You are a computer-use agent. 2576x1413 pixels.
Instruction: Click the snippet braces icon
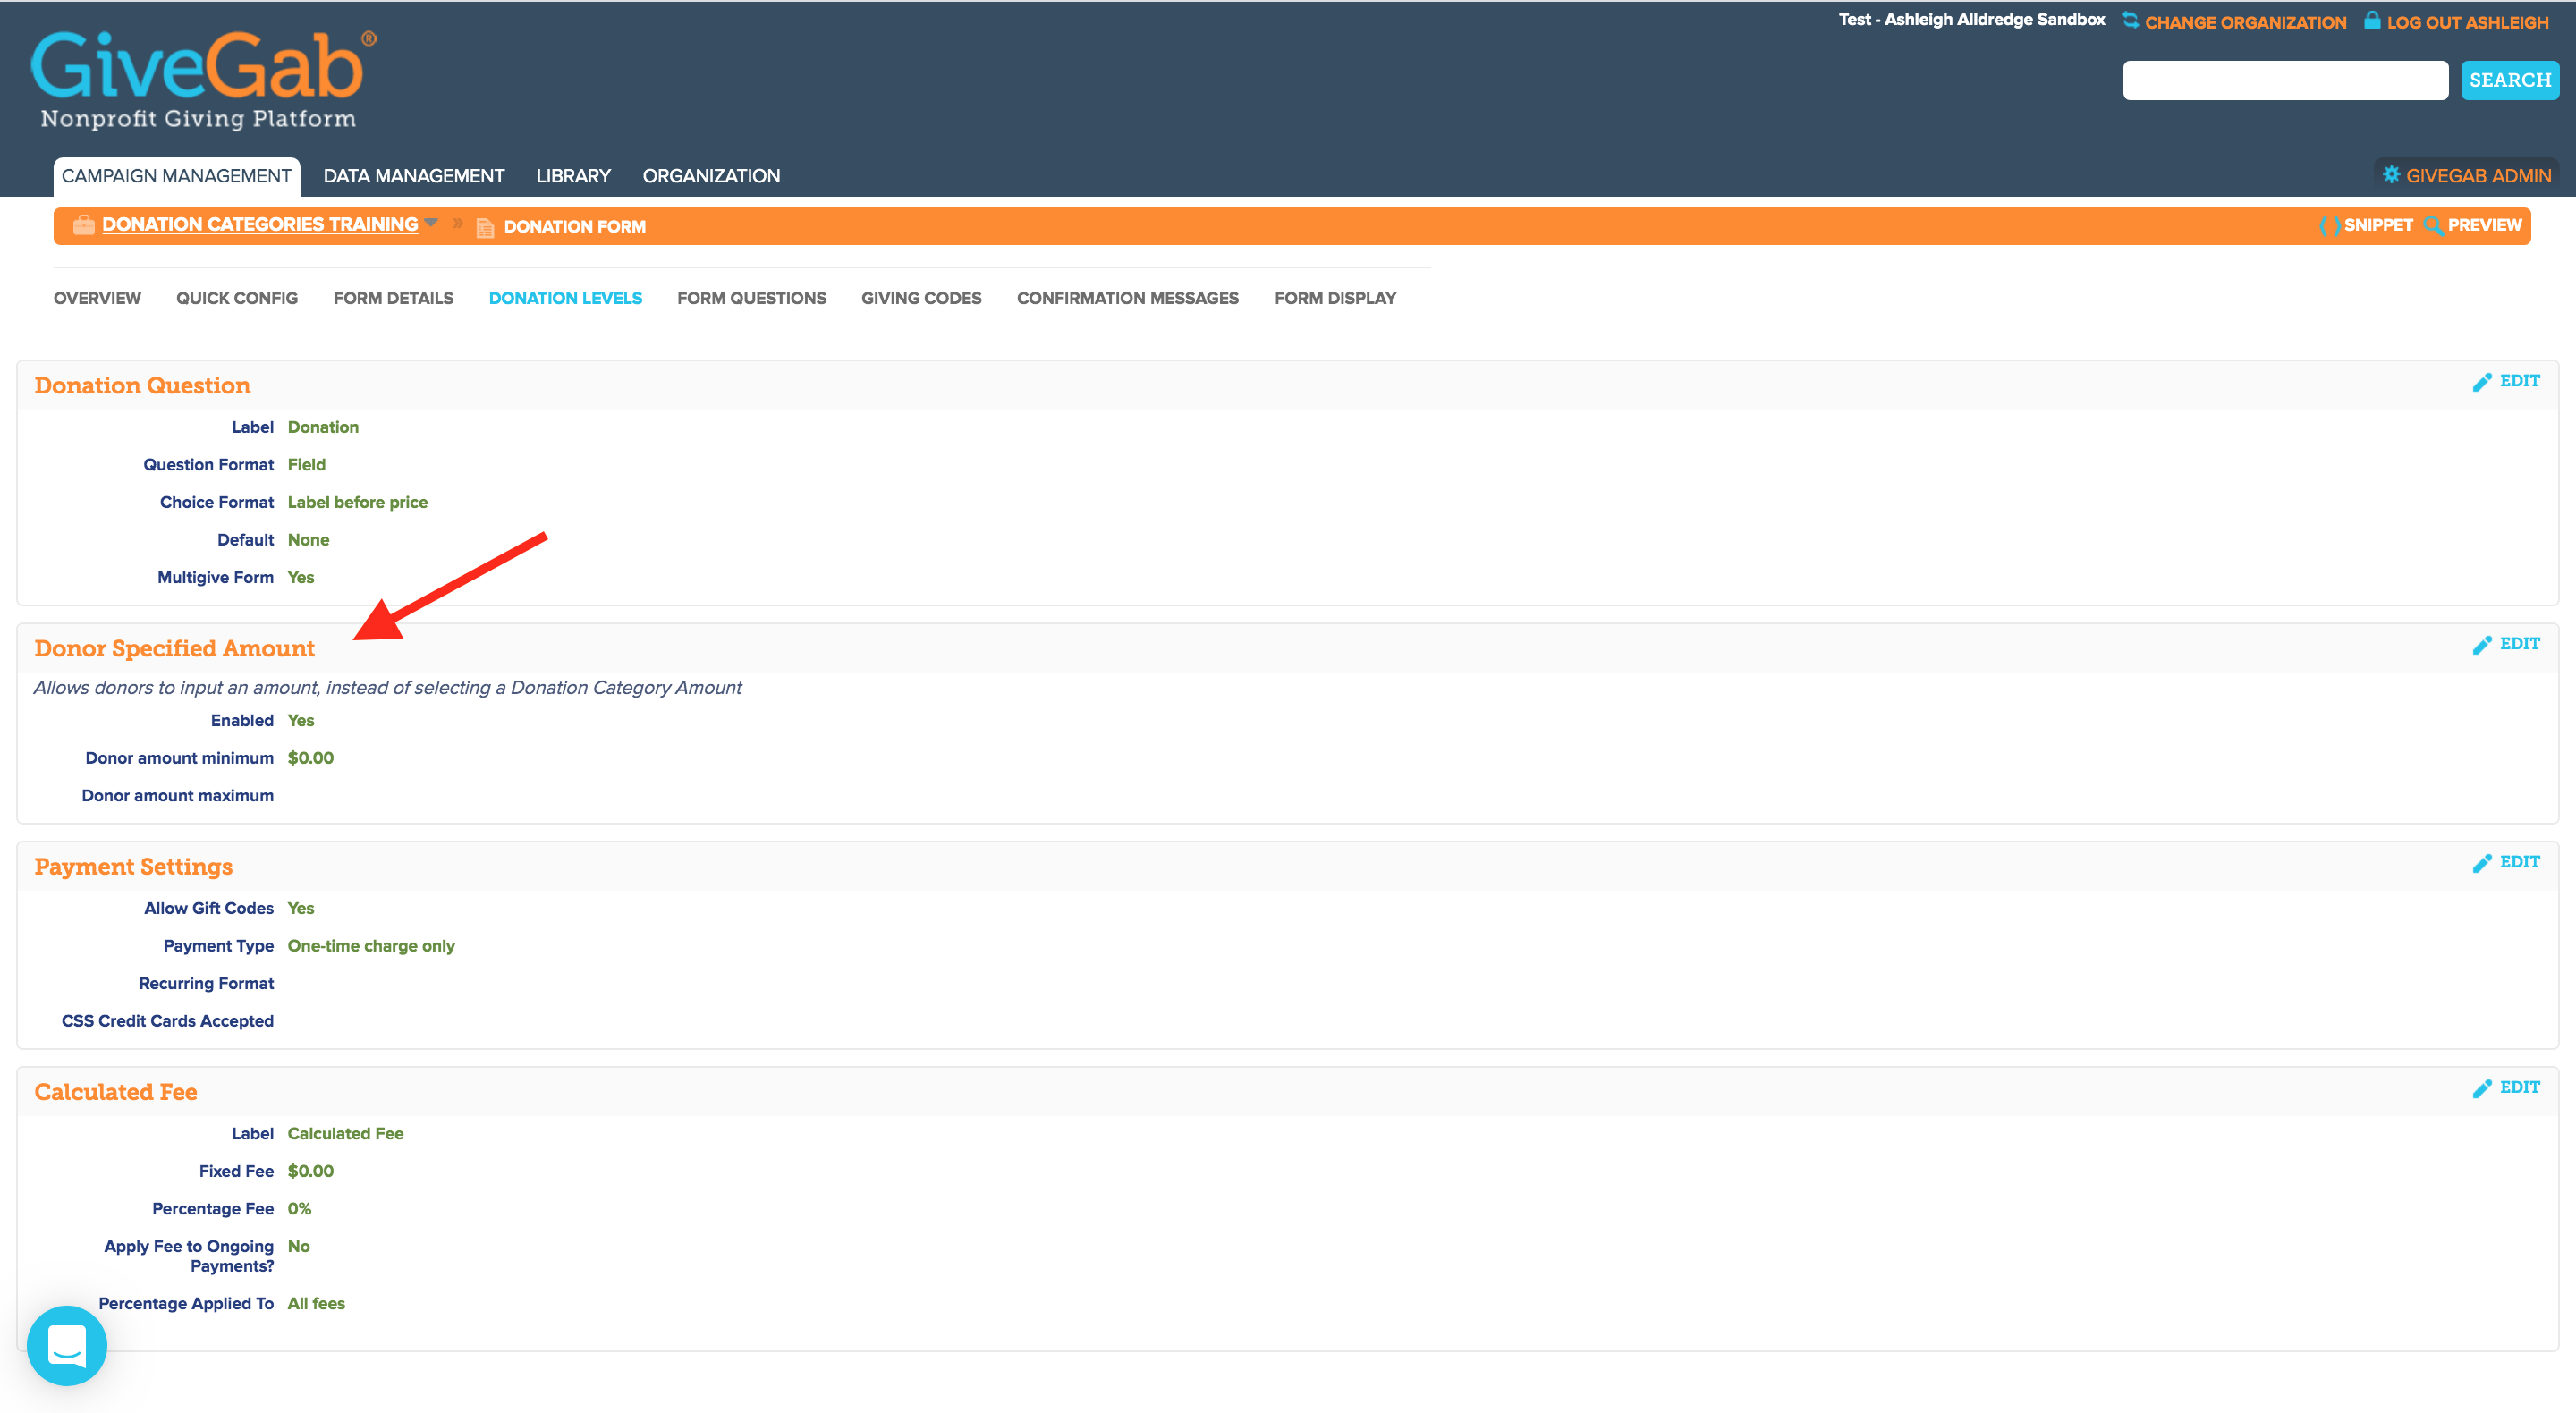tap(2329, 225)
